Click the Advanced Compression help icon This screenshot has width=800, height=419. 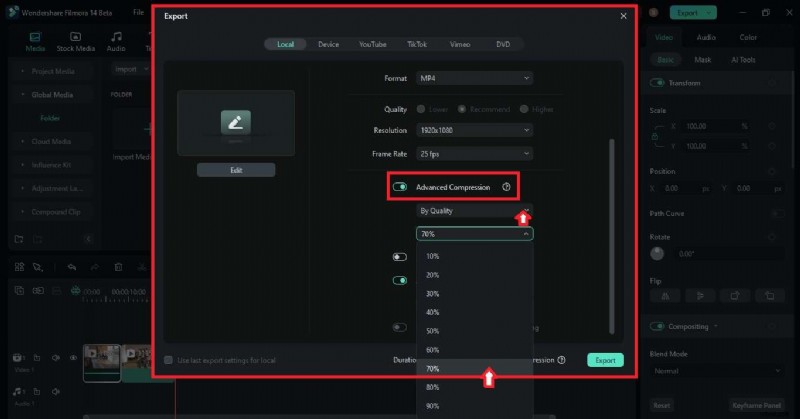point(506,187)
